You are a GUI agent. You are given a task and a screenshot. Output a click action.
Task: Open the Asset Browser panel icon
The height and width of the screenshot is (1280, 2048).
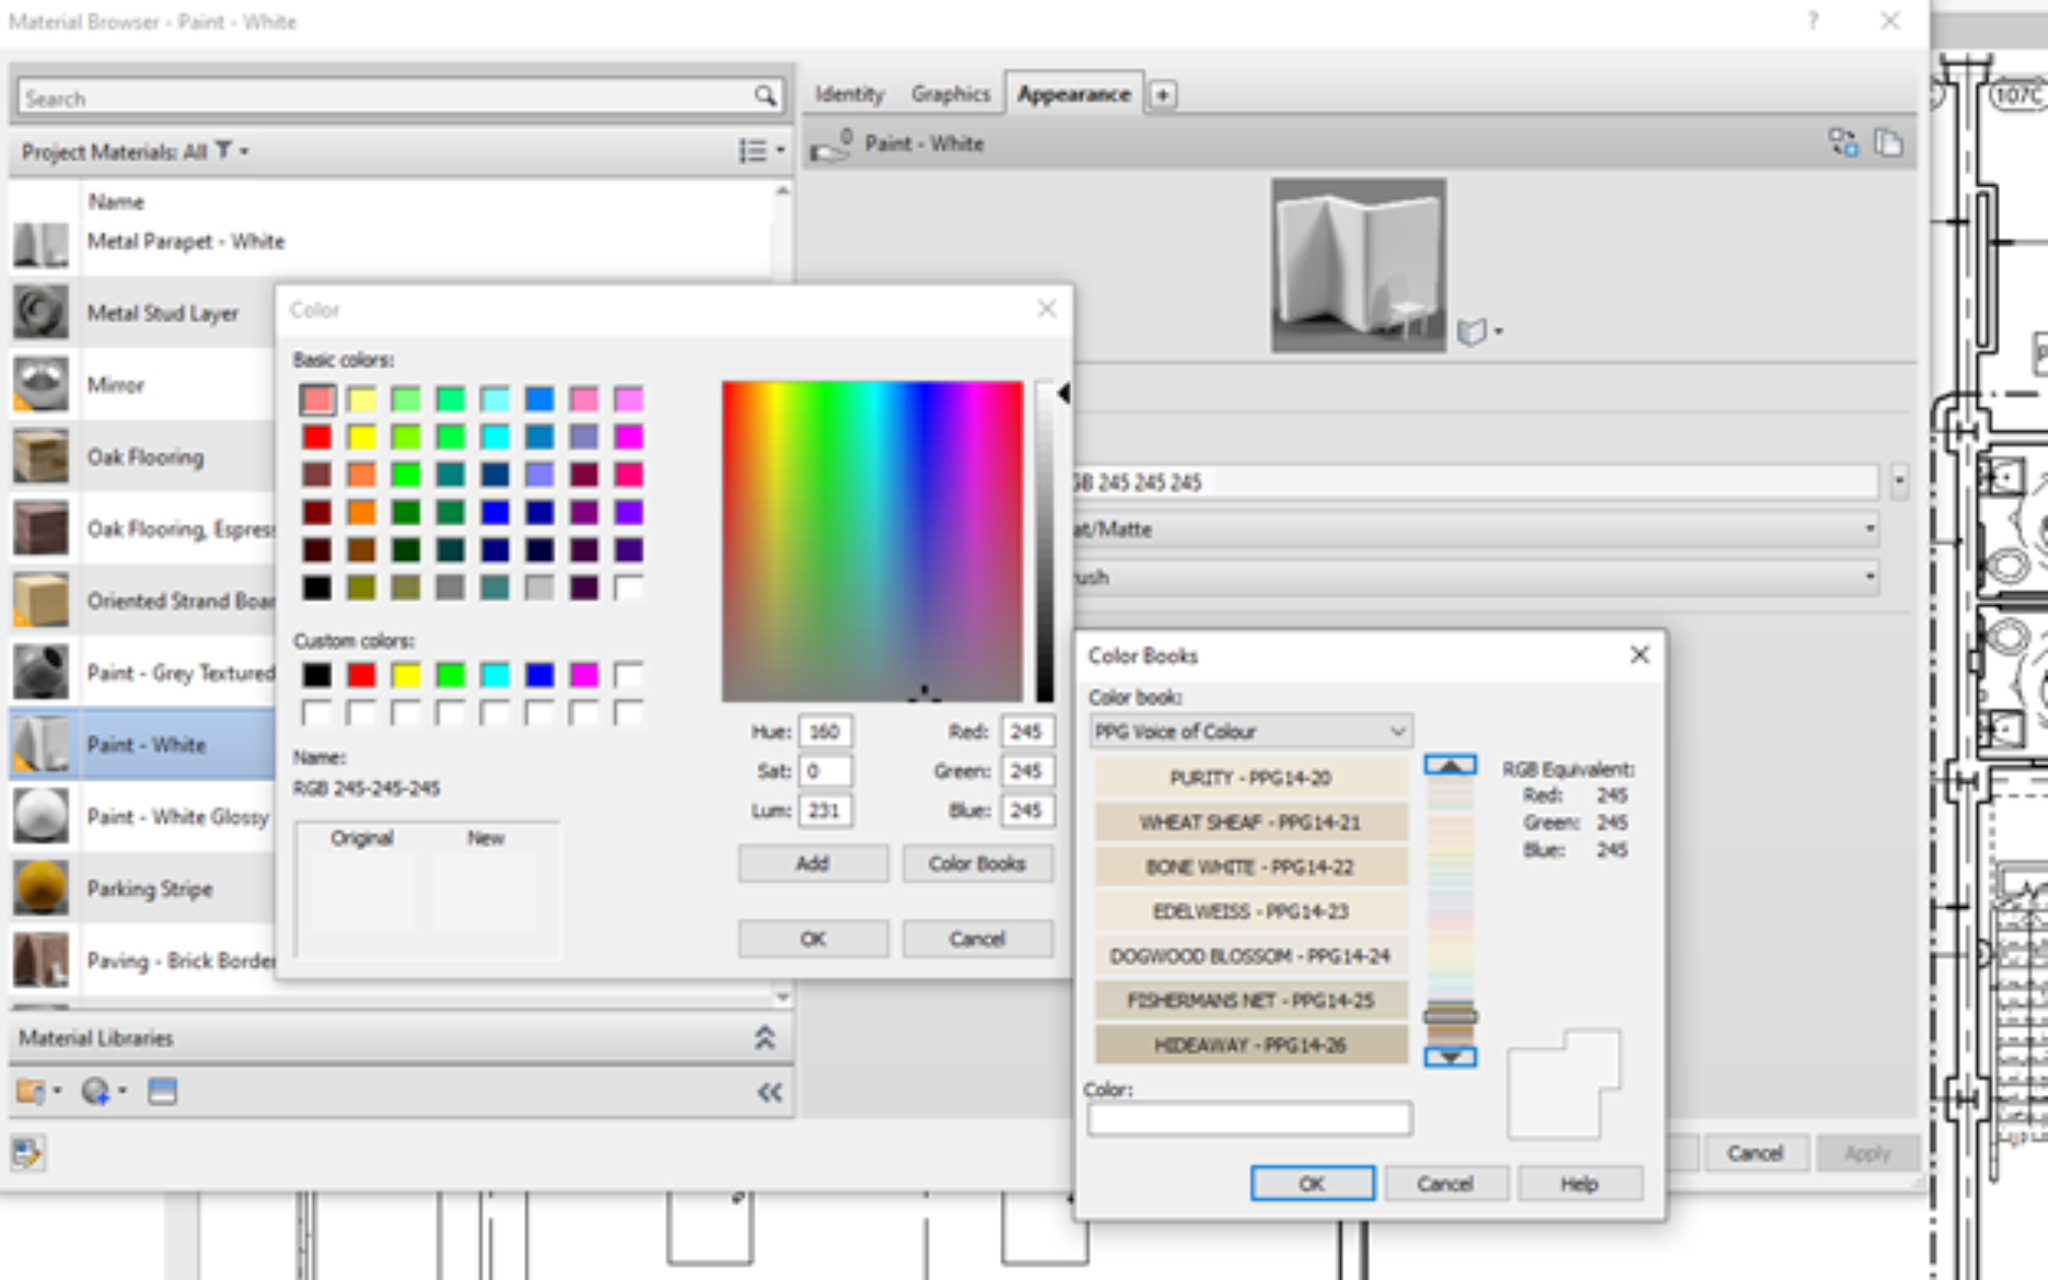pos(160,1091)
